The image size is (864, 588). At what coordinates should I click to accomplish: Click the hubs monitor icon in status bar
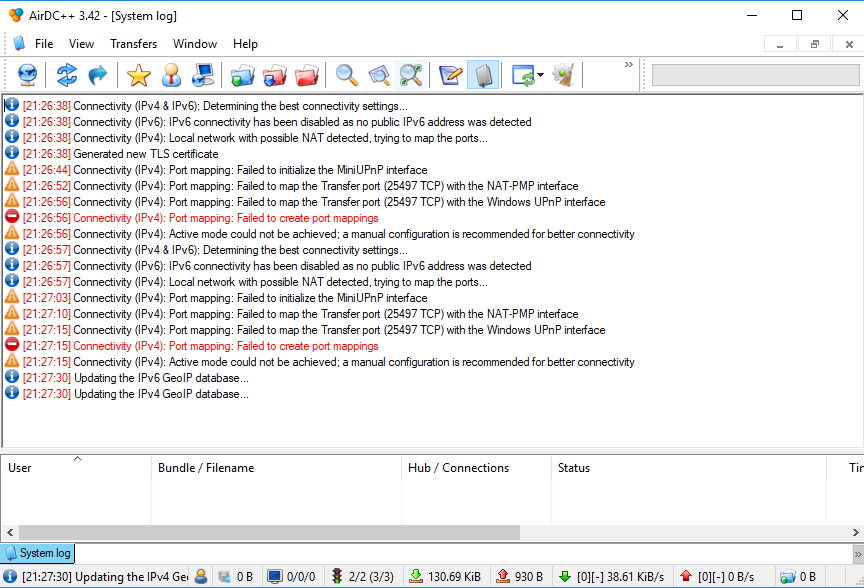tap(274, 576)
